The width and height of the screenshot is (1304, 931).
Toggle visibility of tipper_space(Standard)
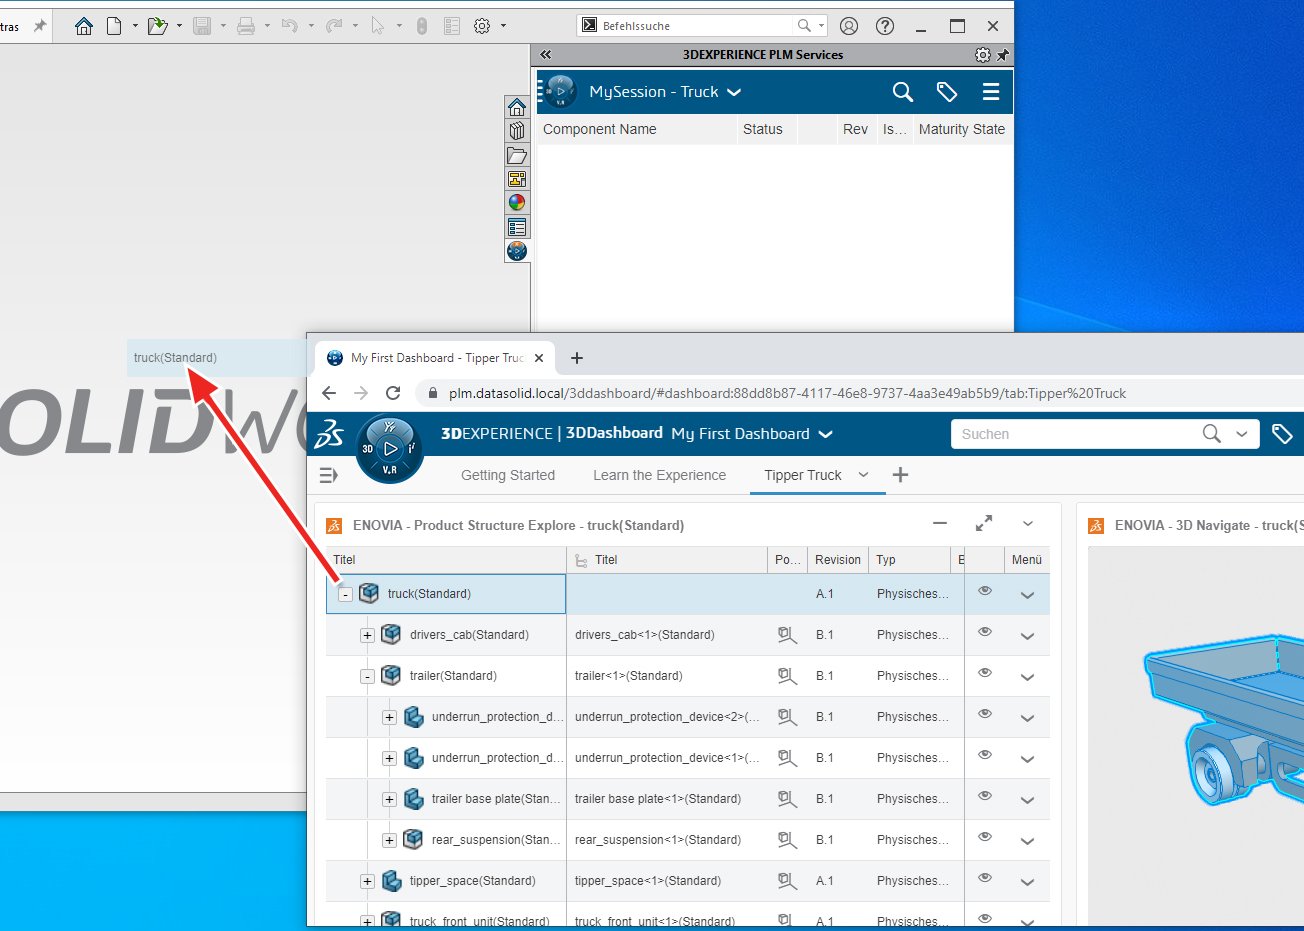point(985,879)
